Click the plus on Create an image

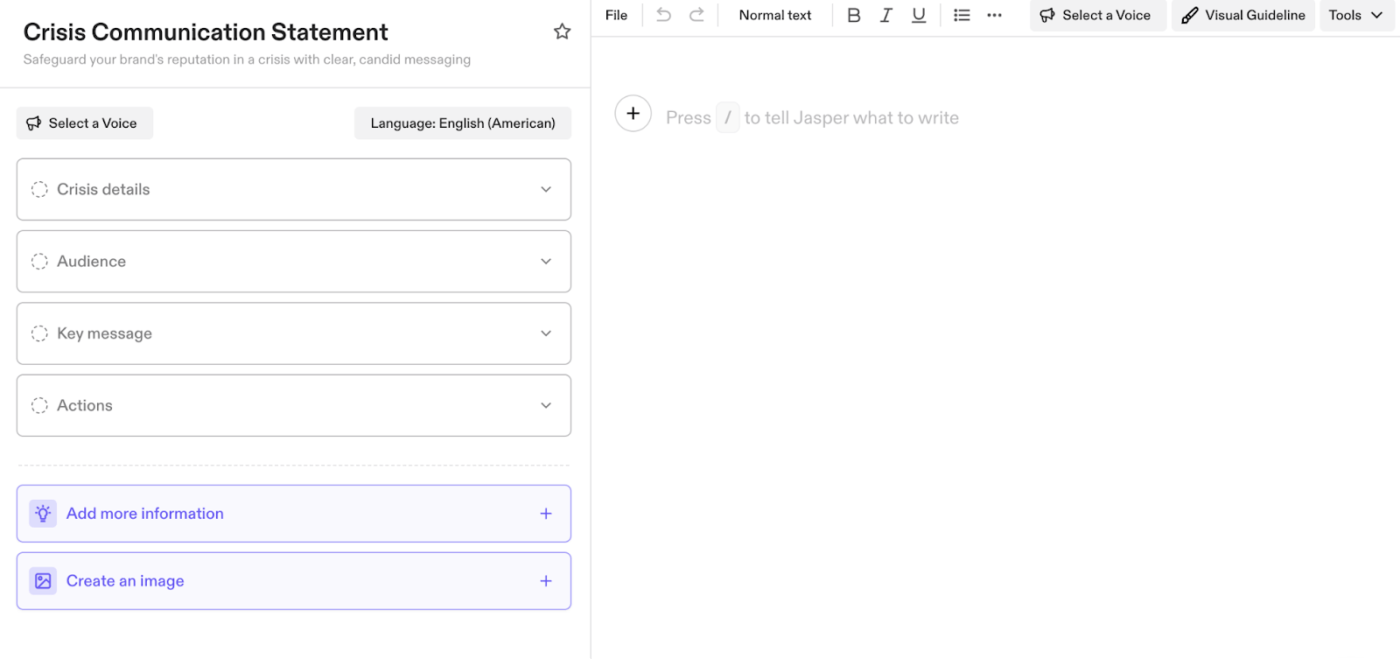(546, 581)
